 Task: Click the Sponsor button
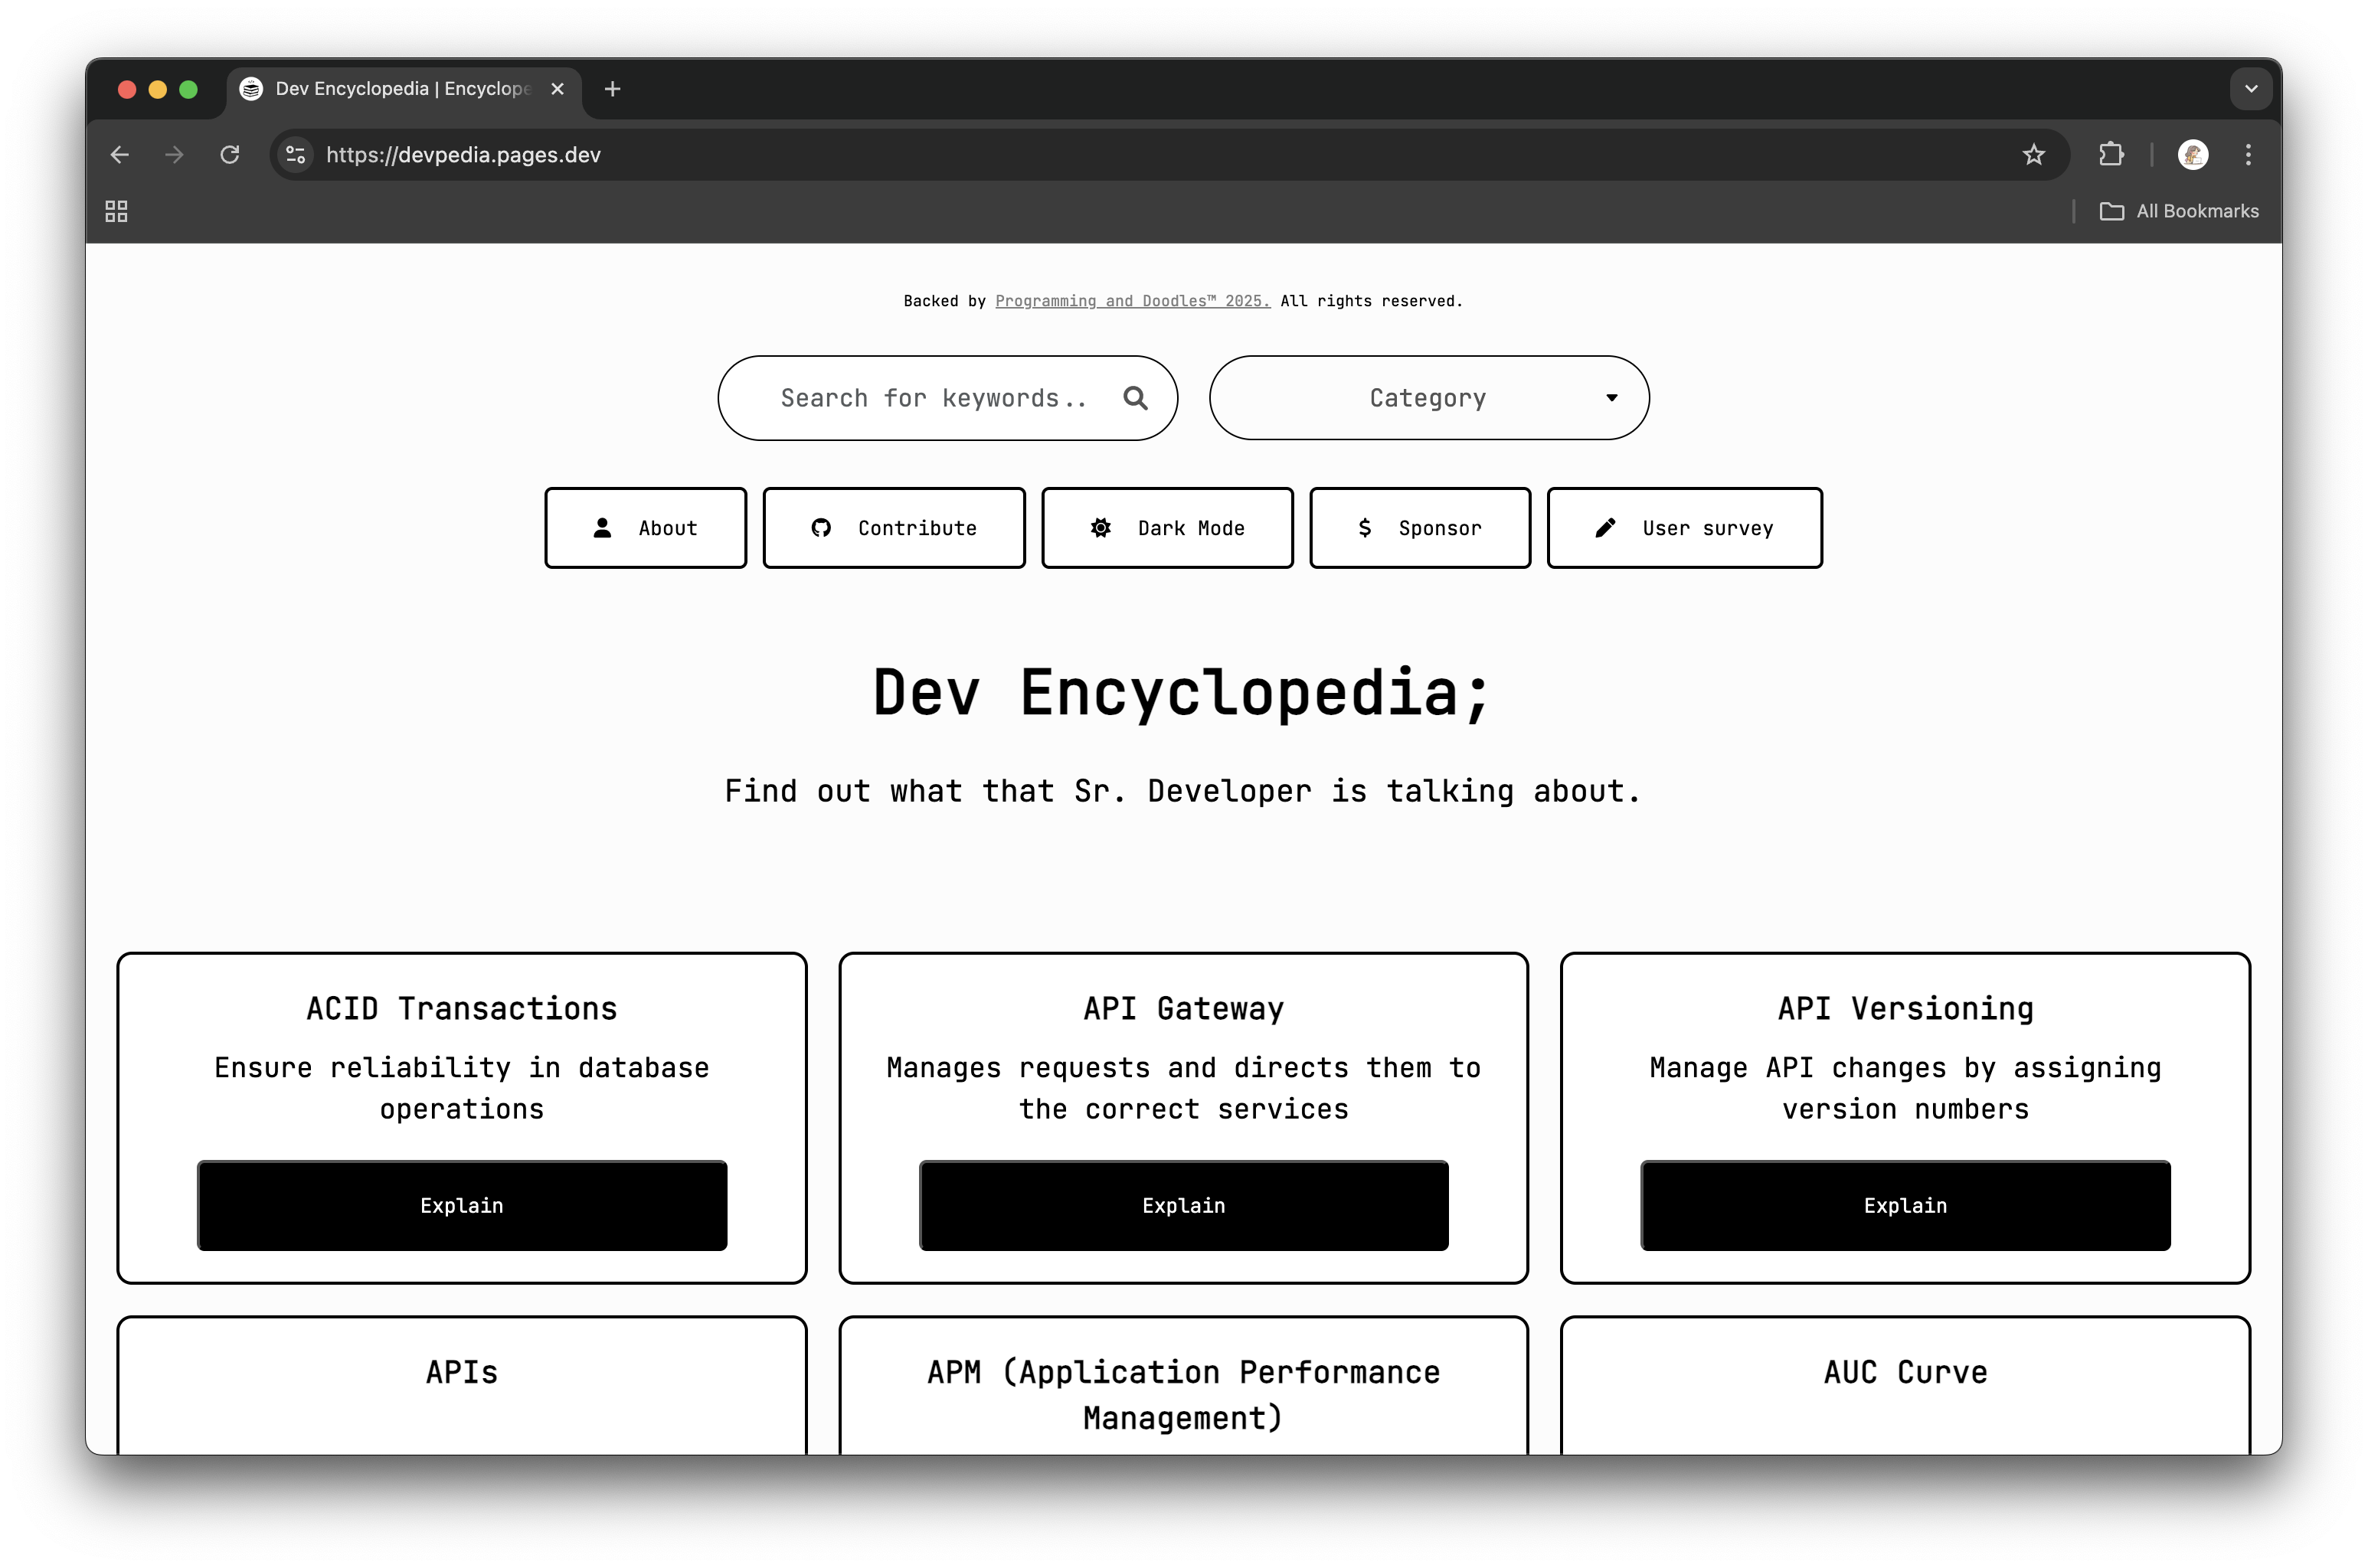(x=1420, y=528)
